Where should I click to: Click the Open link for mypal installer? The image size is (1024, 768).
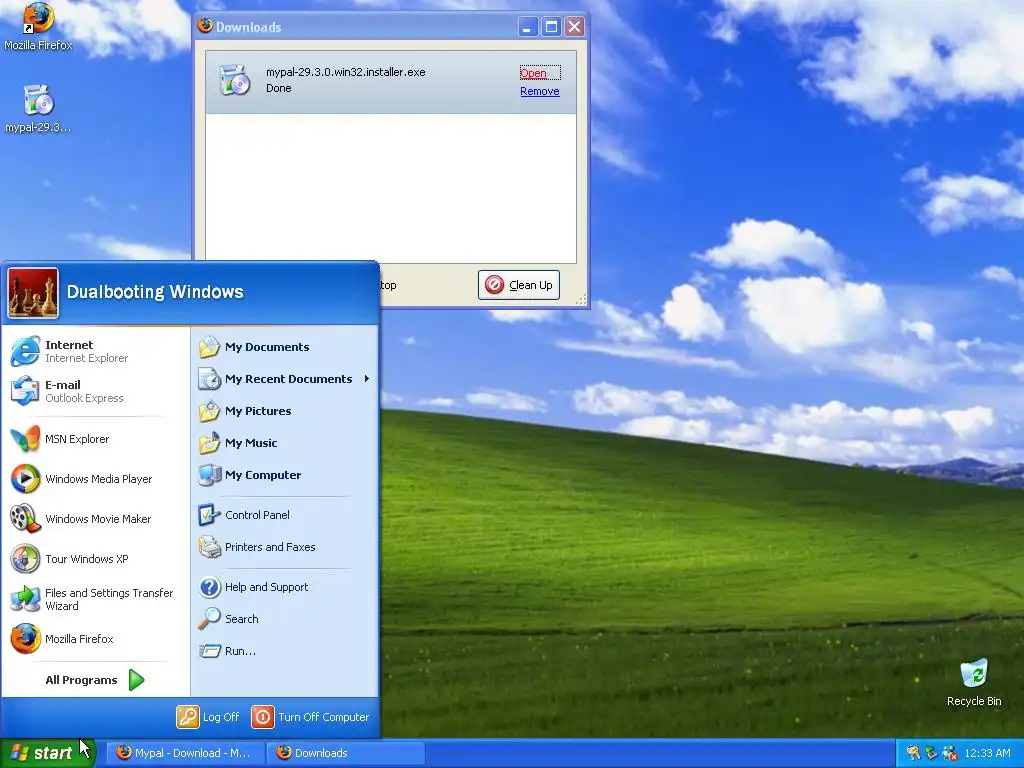point(534,73)
